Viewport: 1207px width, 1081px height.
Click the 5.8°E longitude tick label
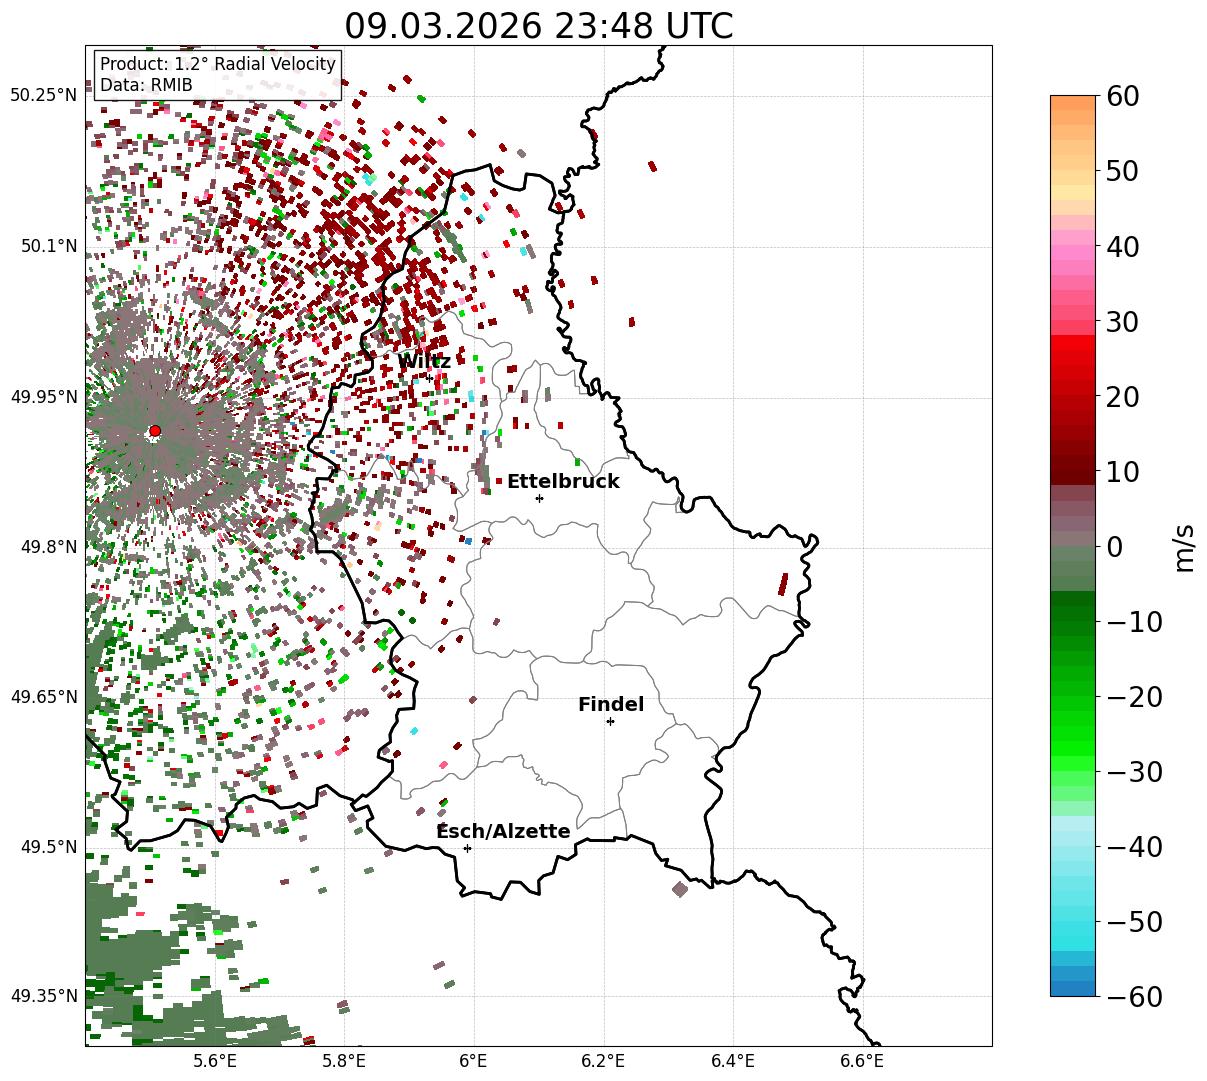pos(345,1061)
